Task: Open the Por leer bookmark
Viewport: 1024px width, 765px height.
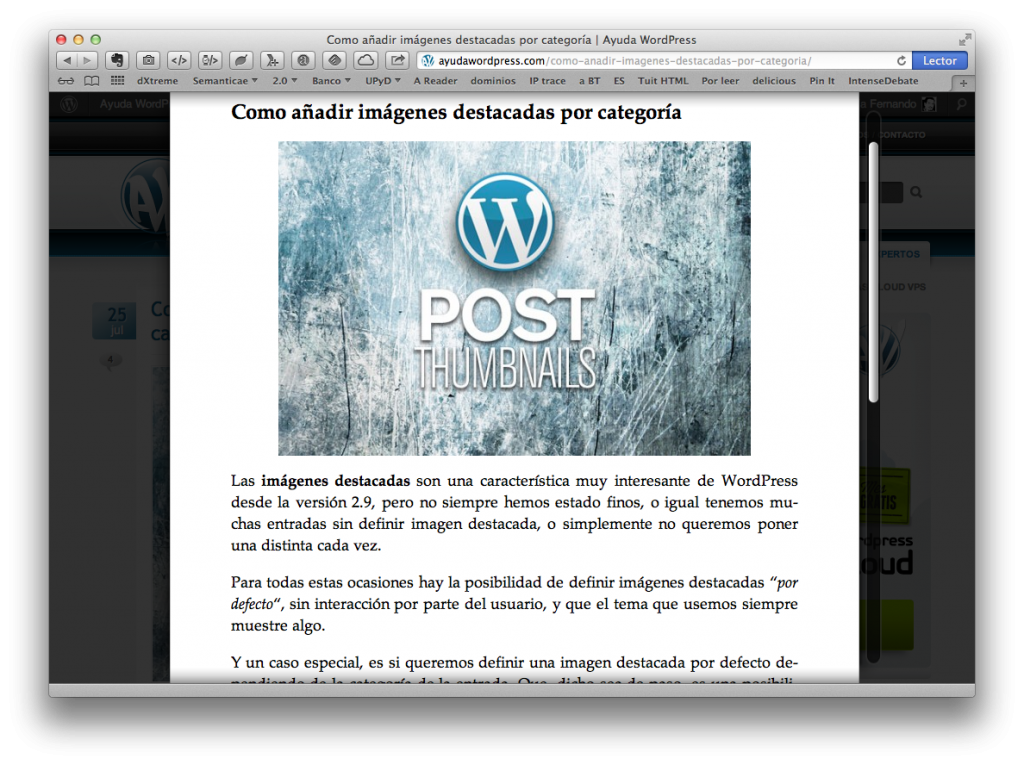Action: [x=720, y=81]
